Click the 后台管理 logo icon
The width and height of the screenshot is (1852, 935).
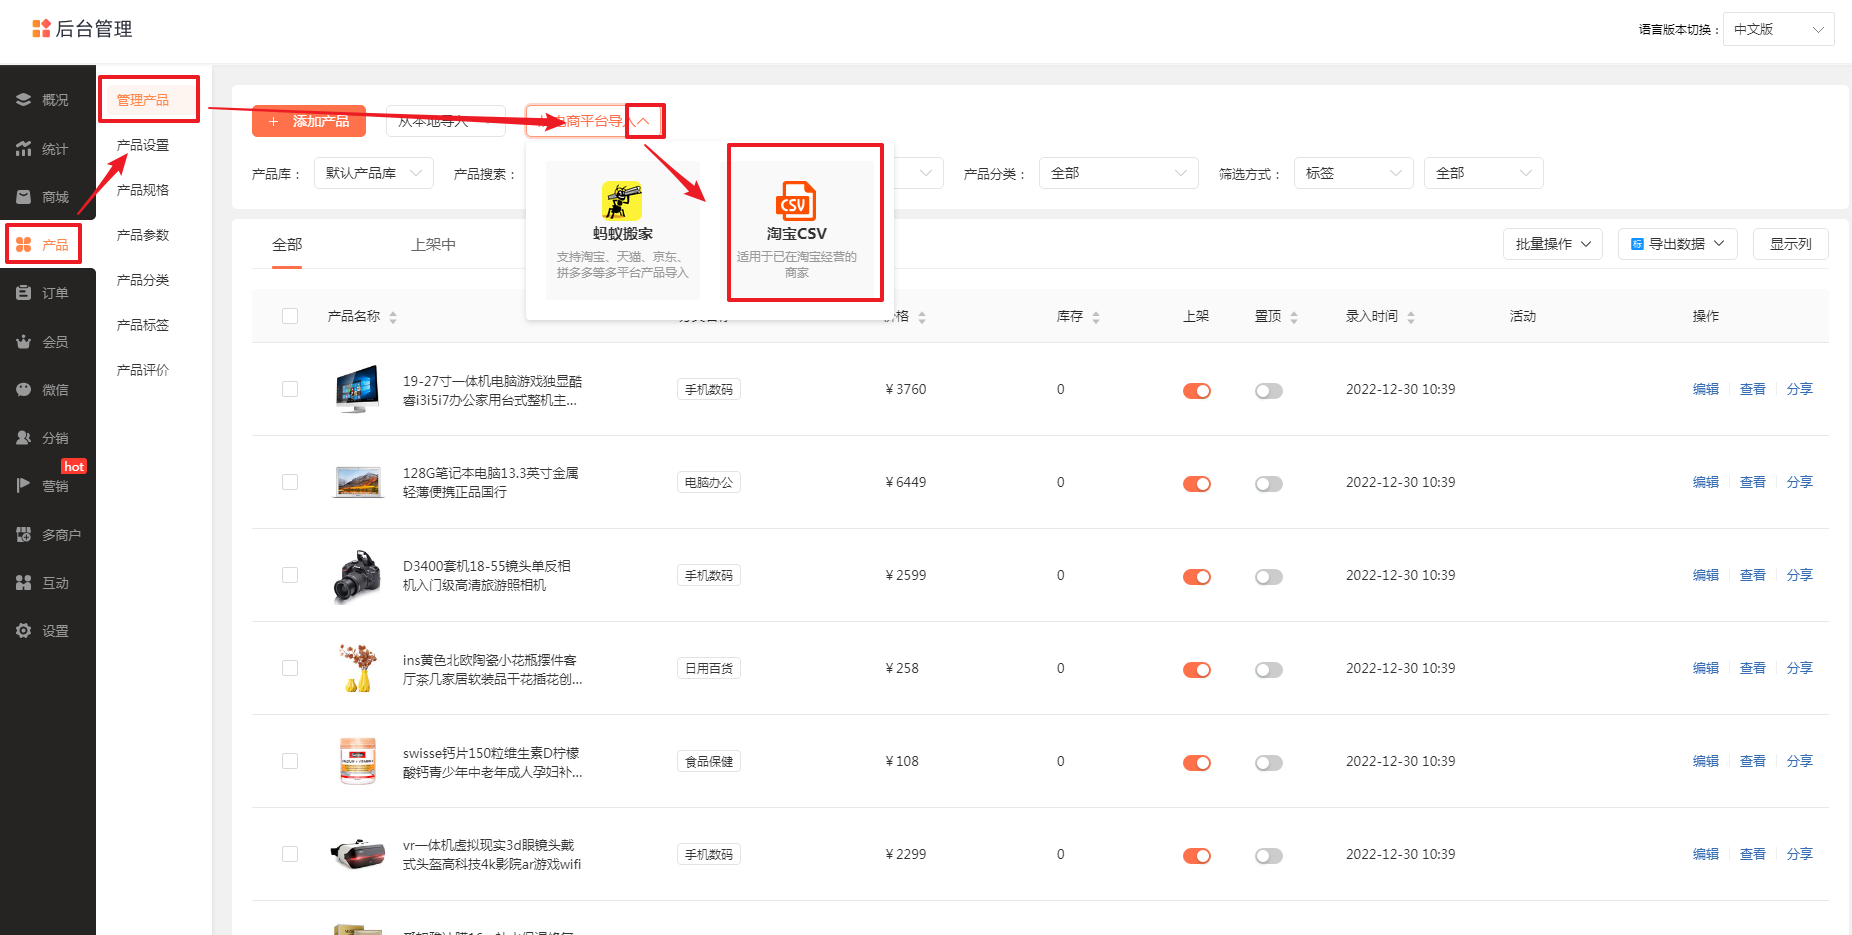(x=41, y=29)
